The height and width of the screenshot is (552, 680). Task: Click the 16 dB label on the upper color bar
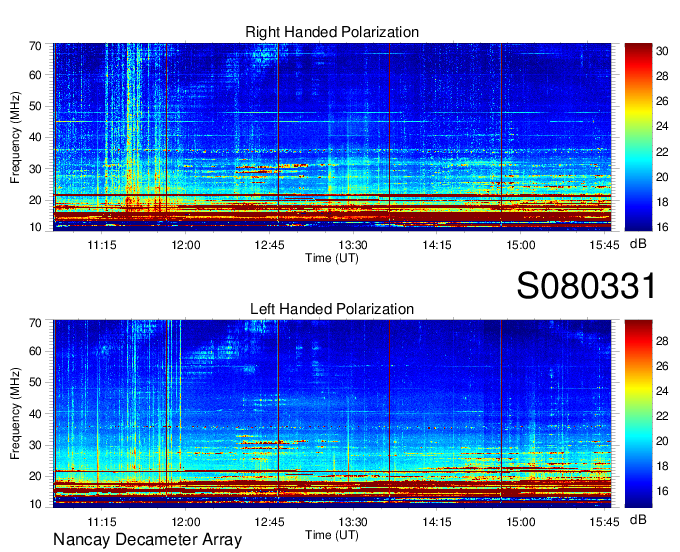pos(662,227)
